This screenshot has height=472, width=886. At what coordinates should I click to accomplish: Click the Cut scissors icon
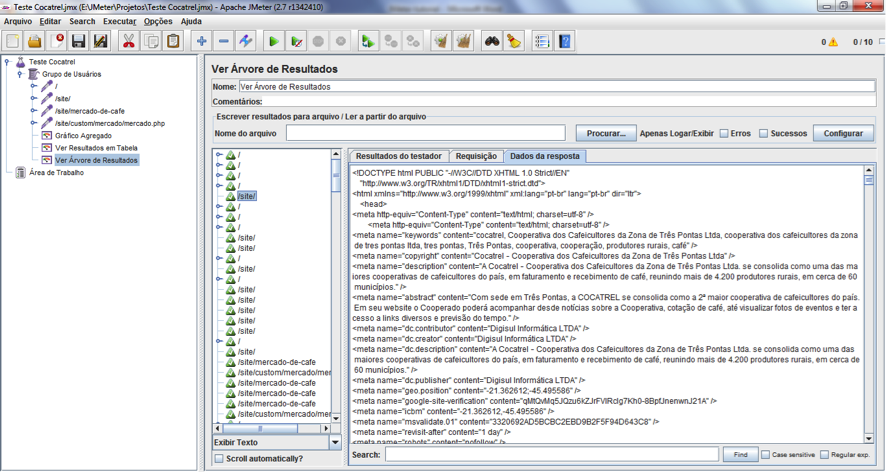129,42
